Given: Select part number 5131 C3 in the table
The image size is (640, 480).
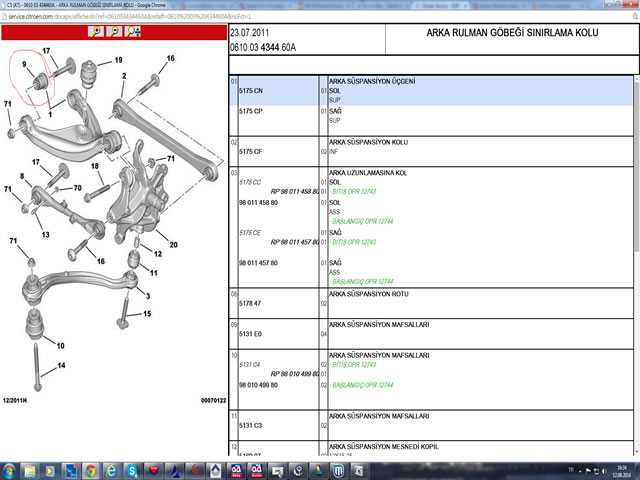Looking at the screenshot, I should coord(250,425).
